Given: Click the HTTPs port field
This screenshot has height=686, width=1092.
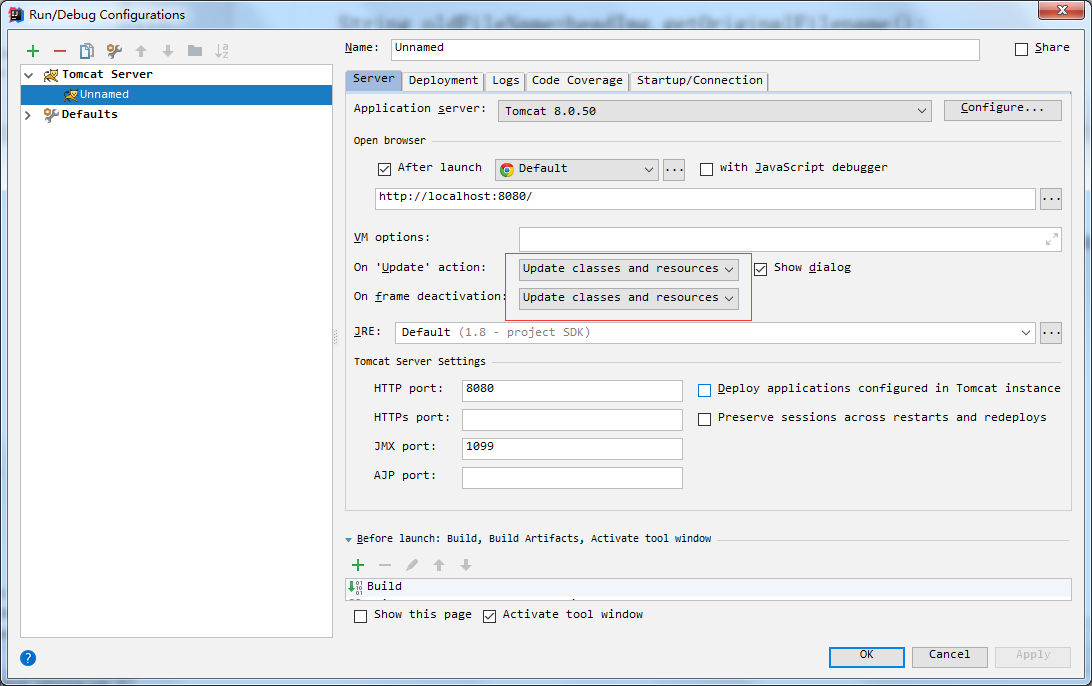Looking at the screenshot, I should (572, 419).
